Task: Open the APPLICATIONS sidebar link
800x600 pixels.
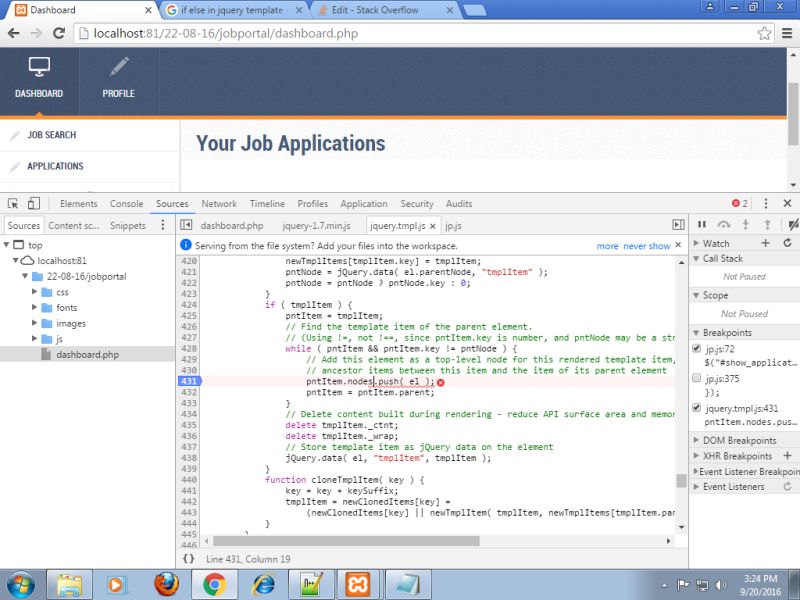Action: [55, 166]
